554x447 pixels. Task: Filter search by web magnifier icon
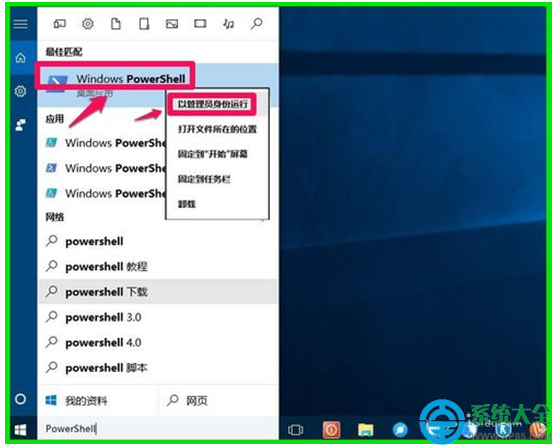(257, 24)
